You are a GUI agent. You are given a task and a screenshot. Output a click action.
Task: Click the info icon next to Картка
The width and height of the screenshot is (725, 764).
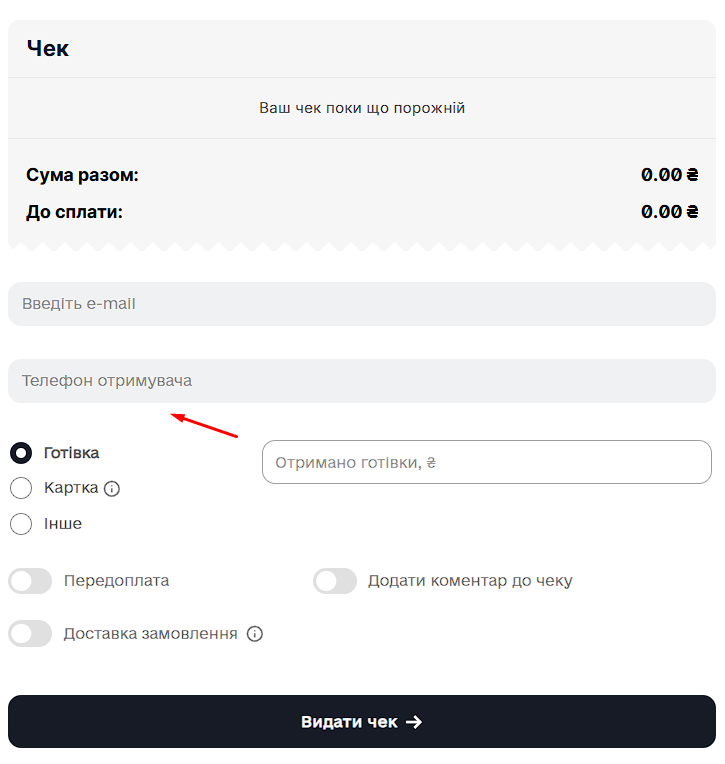112,489
